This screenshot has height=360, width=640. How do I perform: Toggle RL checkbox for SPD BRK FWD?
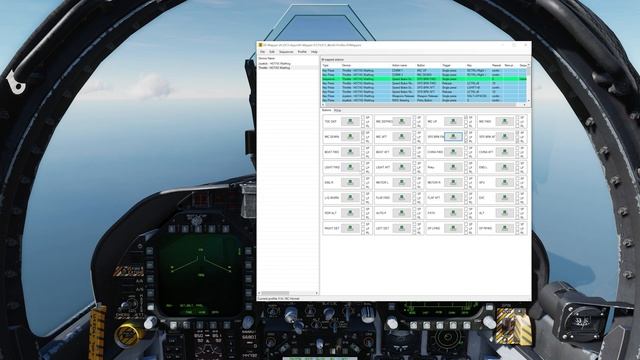click(x=466, y=141)
